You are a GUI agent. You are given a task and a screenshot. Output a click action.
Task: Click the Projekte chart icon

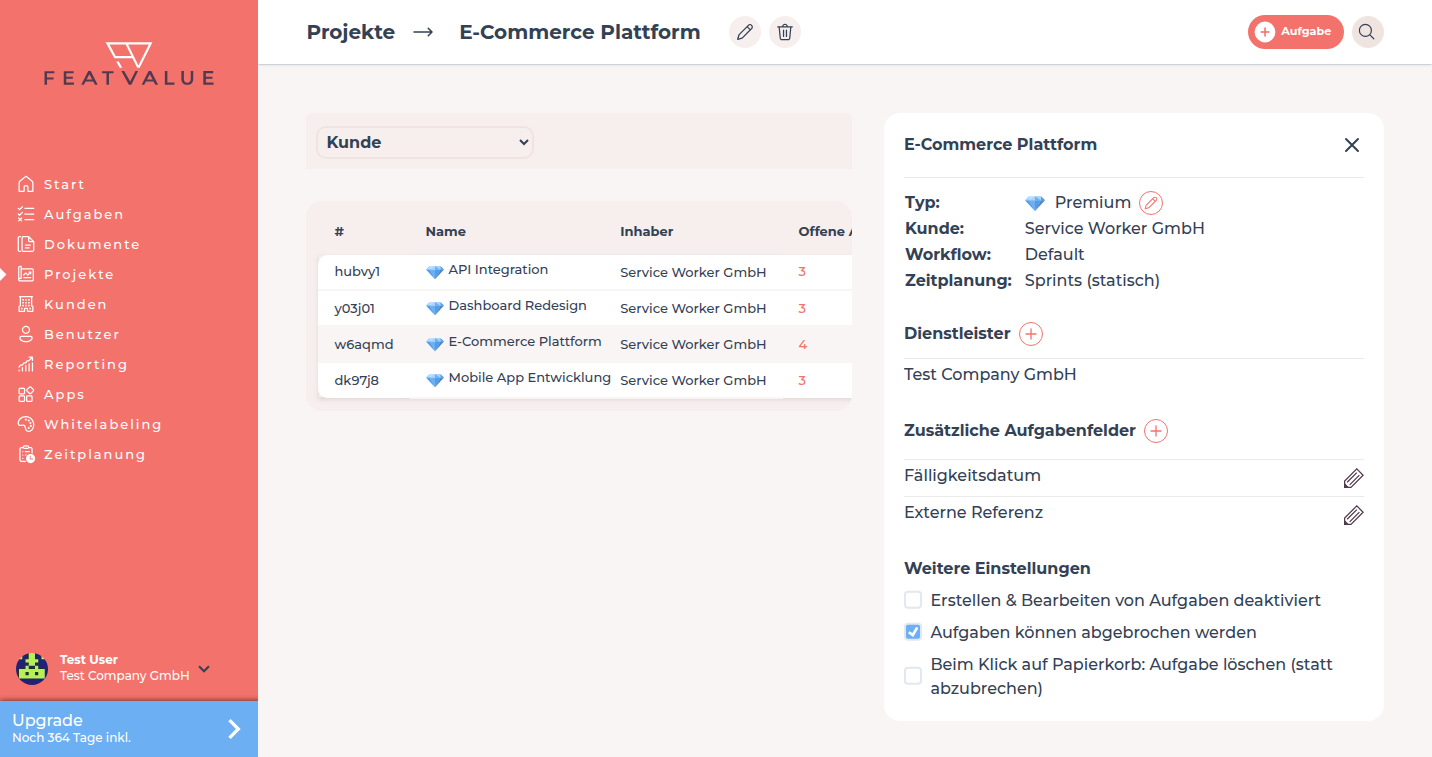click(26, 274)
